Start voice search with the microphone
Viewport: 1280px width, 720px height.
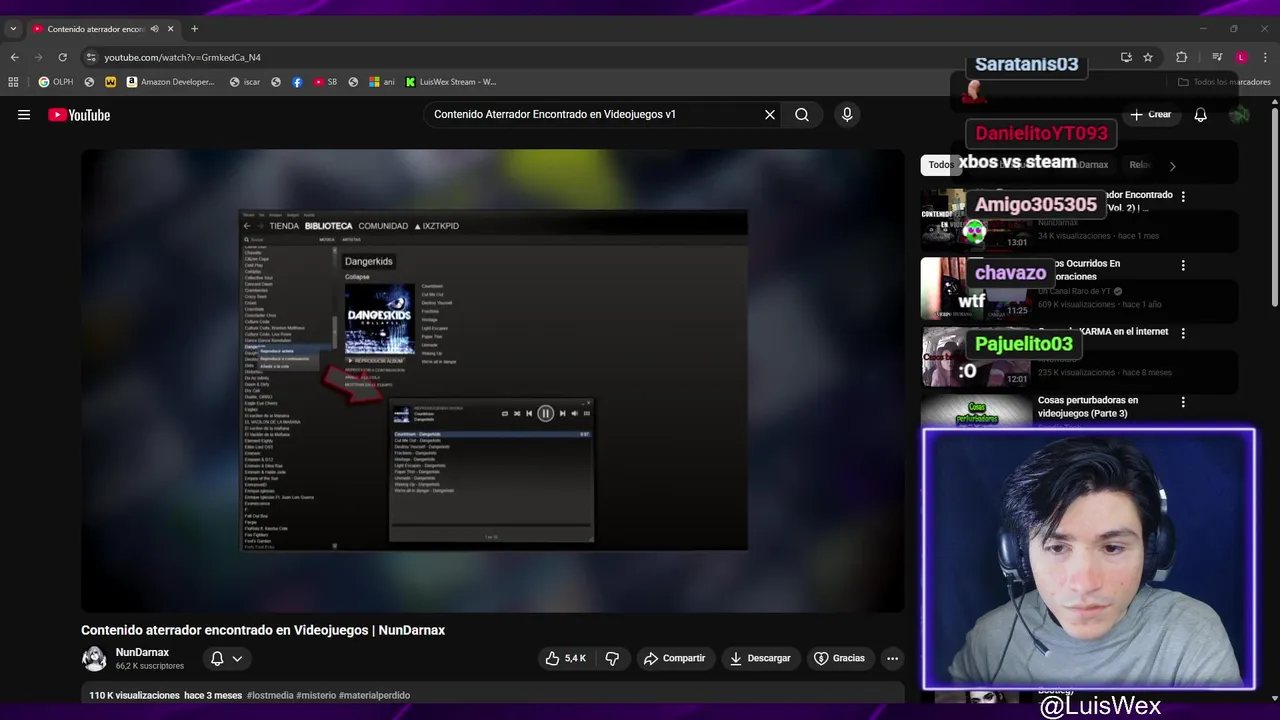click(847, 115)
